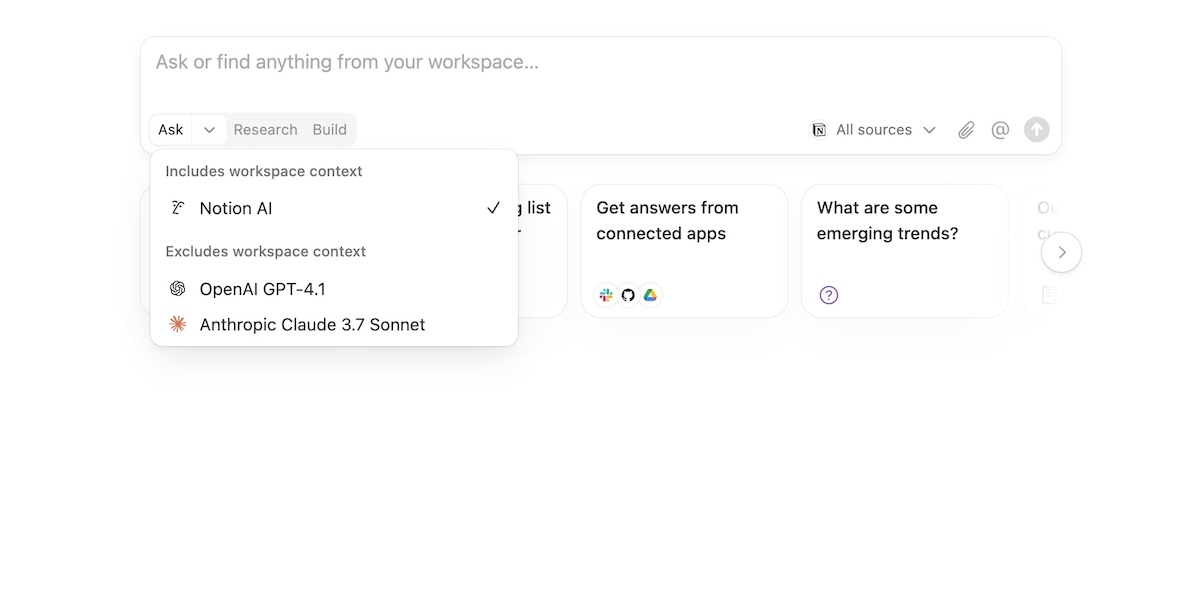Click the Anthropic Claude starburst icon
The height and width of the screenshot is (600, 1200).
(x=178, y=324)
